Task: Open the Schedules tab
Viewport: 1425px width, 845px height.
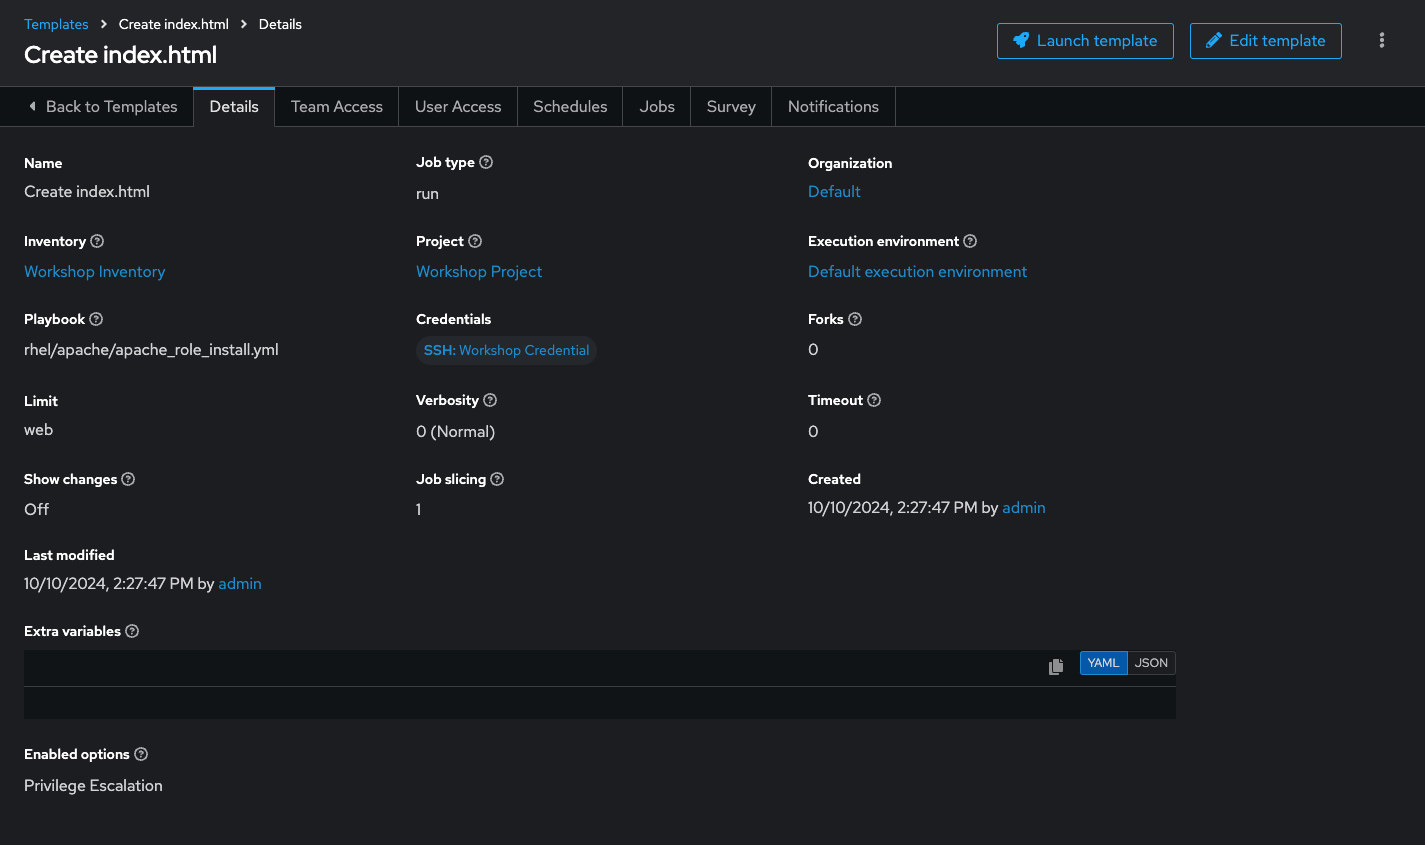Action: point(570,107)
